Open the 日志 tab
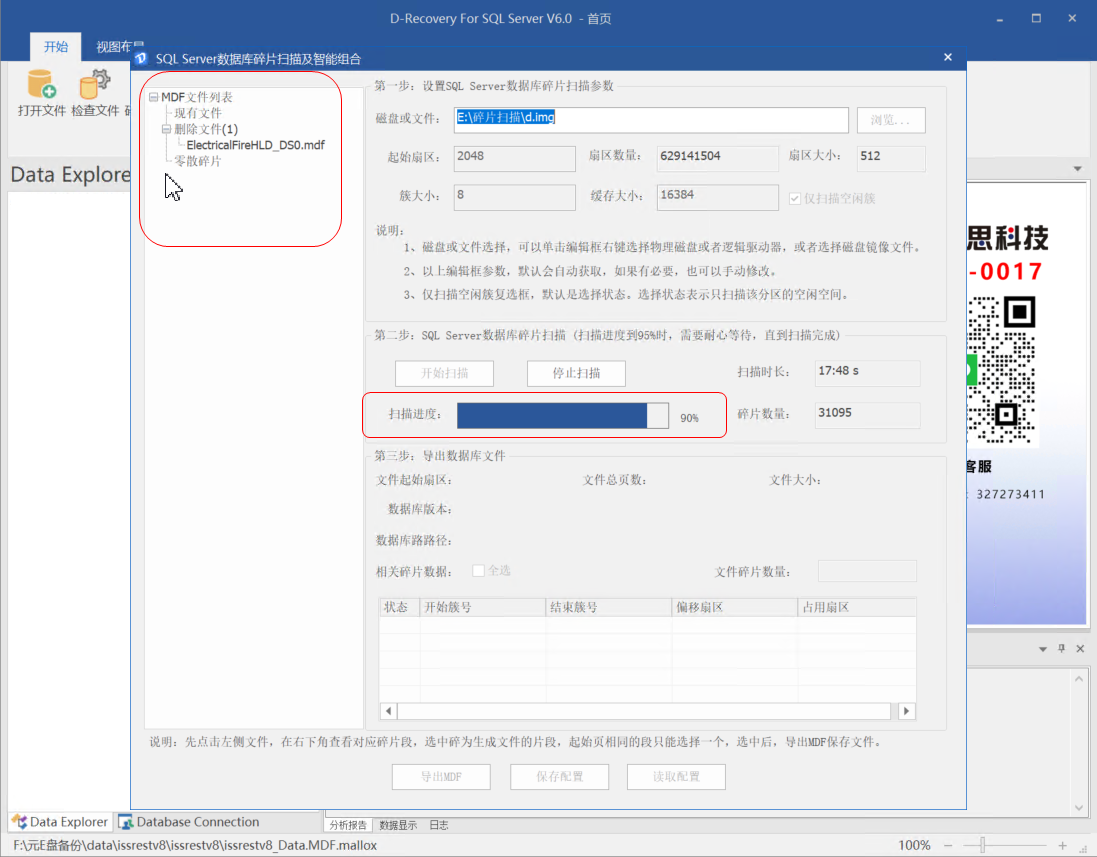Image resolution: width=1097 pixels, height=857 pixels. point(439,825)
